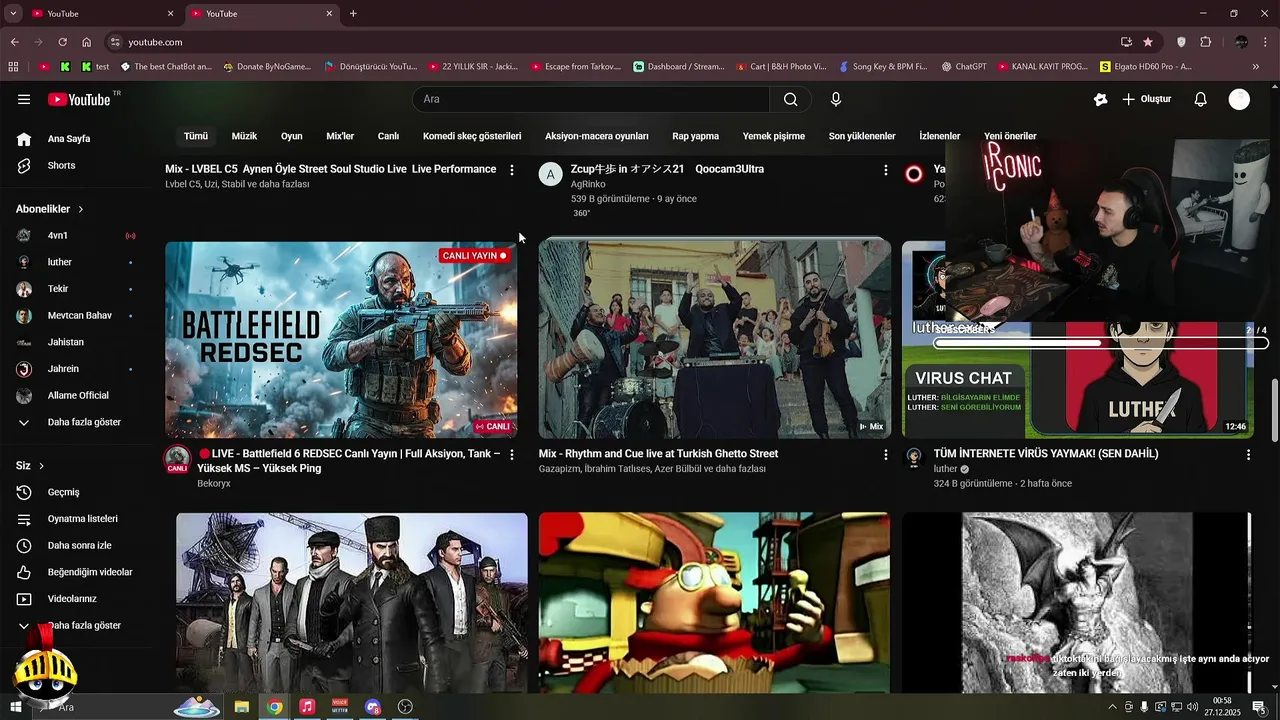
Task: Open File Explorer from the taskbar
Action: 242,707
